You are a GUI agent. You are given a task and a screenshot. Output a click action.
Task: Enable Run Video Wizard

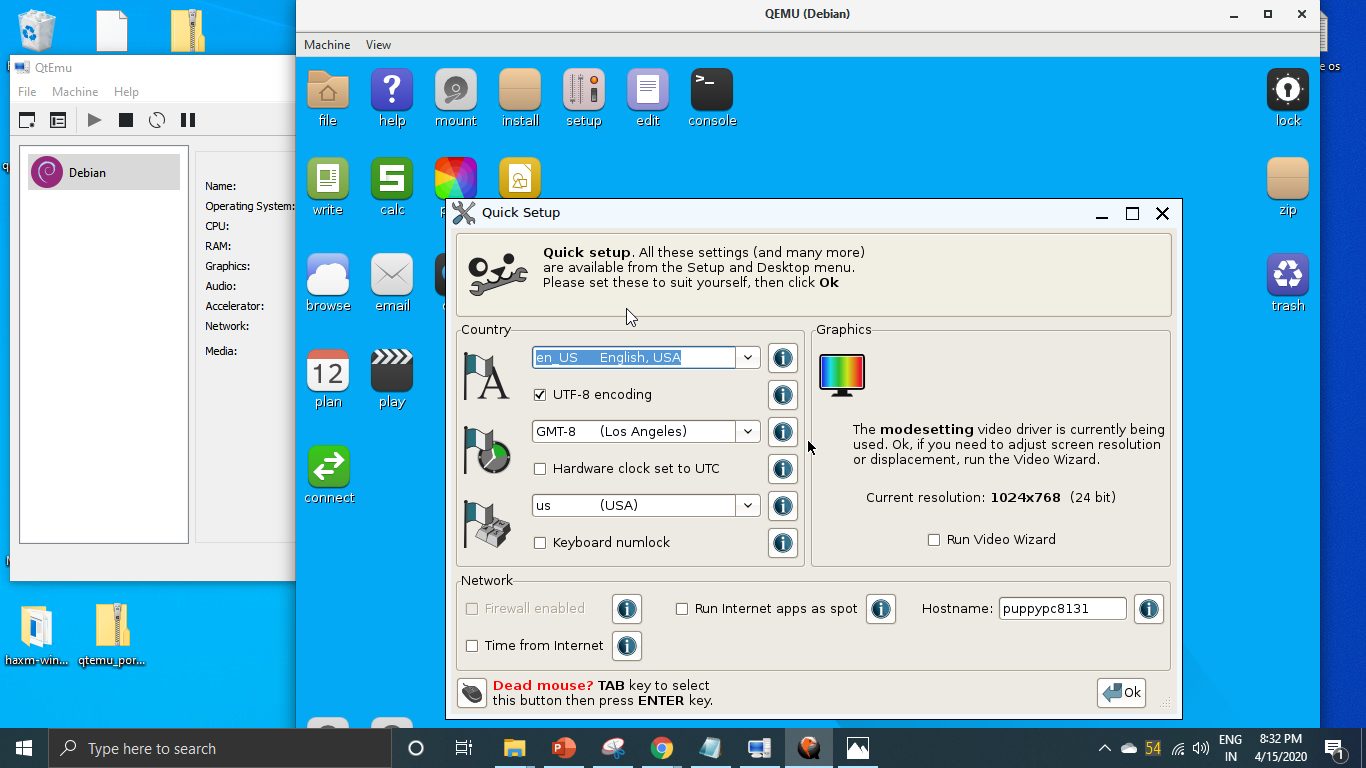pyautogui.click(x=933, y=539)
